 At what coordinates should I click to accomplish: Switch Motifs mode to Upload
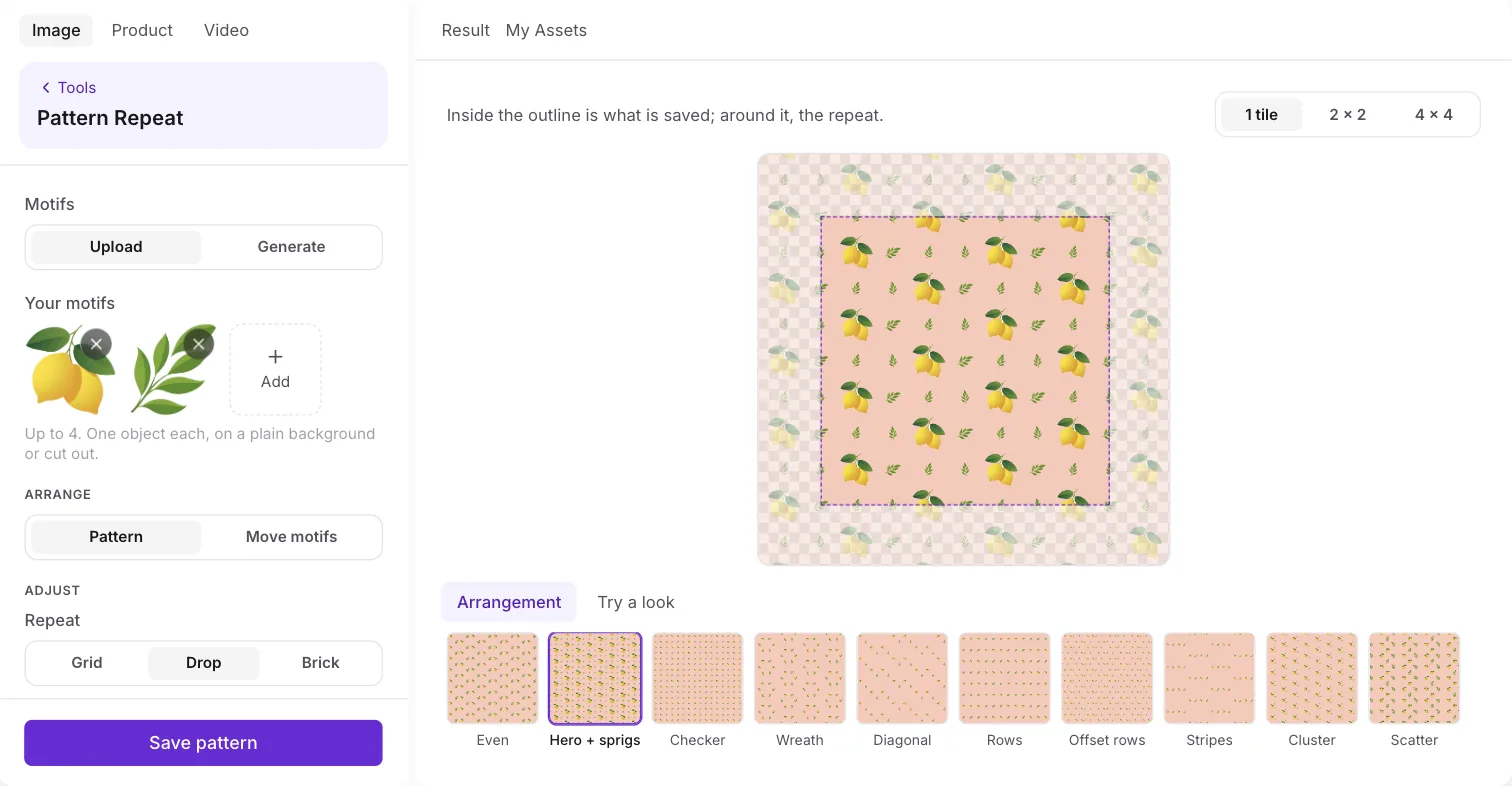click(116, 247)
